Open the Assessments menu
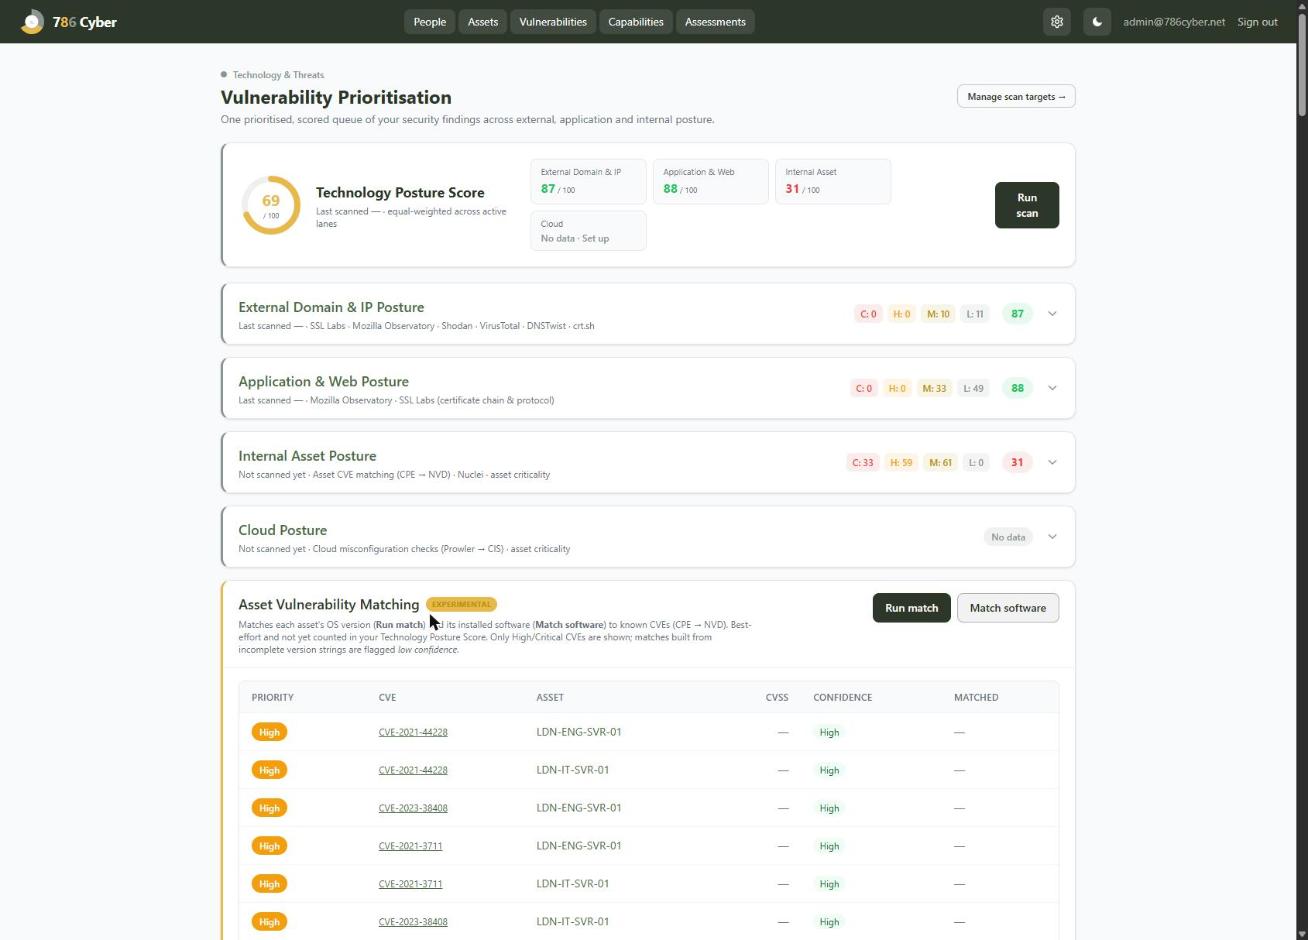 pos(715,21)
